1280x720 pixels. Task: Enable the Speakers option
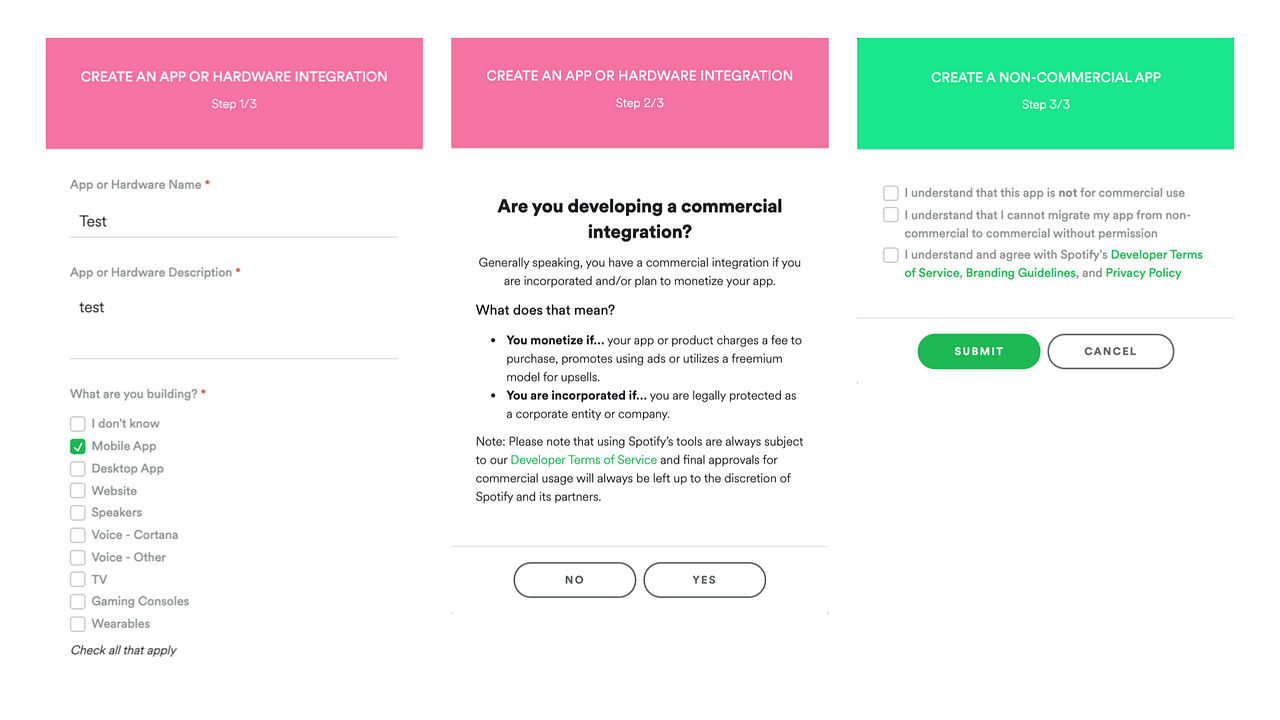[x=77, y=512]
